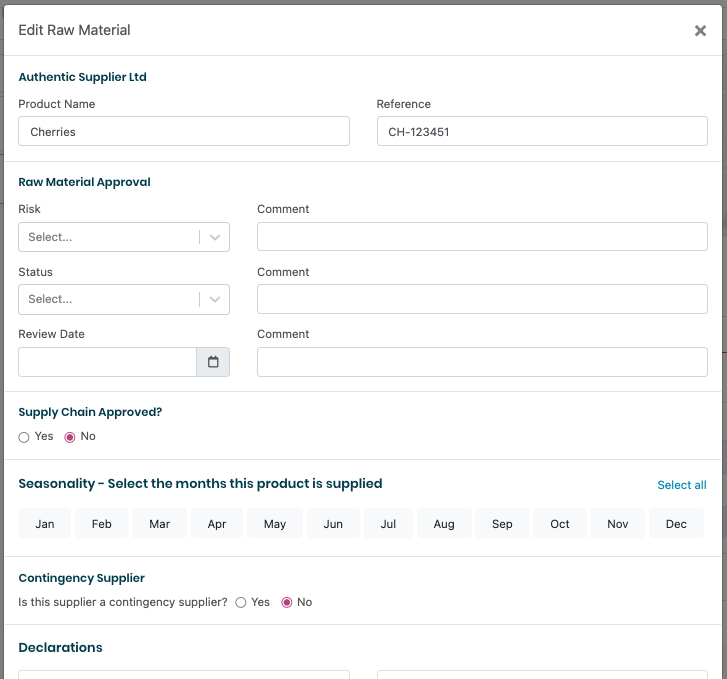Select the Jul seasonality month

(388, 524)
